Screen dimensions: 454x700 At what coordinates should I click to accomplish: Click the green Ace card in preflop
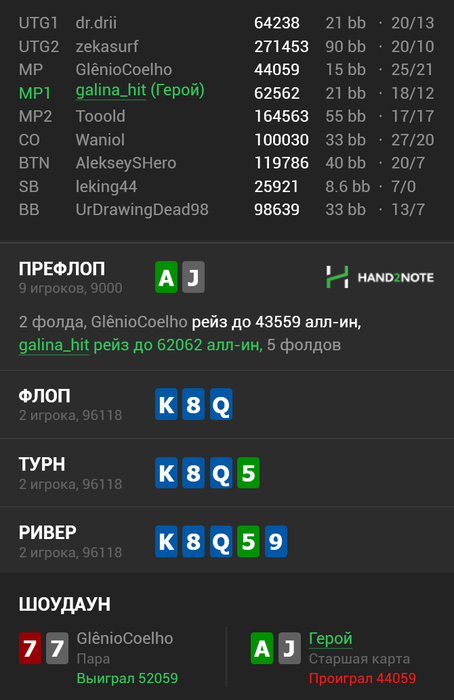[x=166, y=277]
